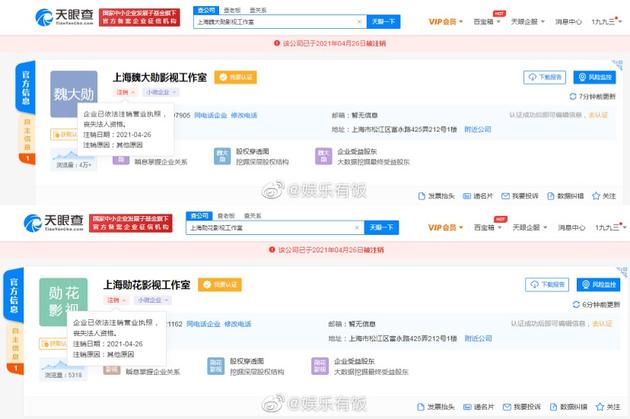Select 查关系 tab above 魏大勋 search
This screenshot has width=630, height=419.
[258, 10]
